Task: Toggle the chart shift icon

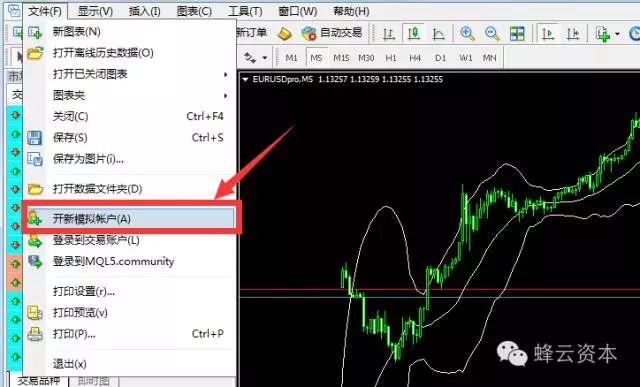Action: [x=573, y=33]
